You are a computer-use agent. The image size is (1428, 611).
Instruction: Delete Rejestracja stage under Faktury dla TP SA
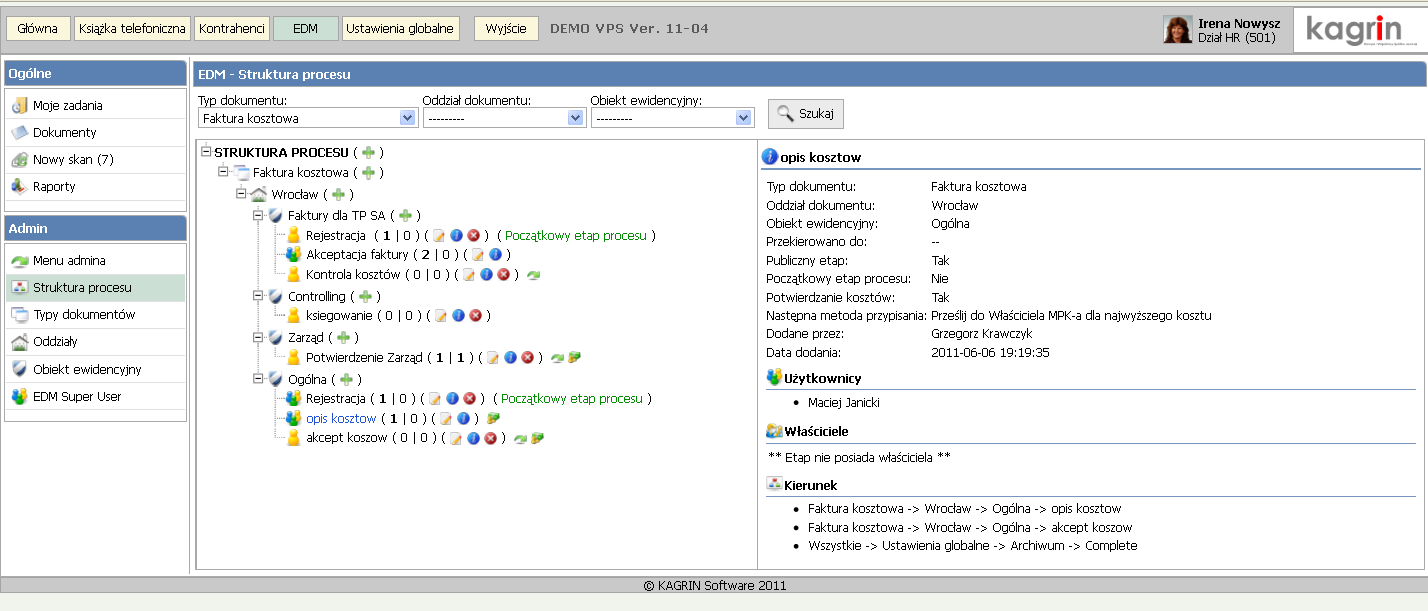pos(473,236)
